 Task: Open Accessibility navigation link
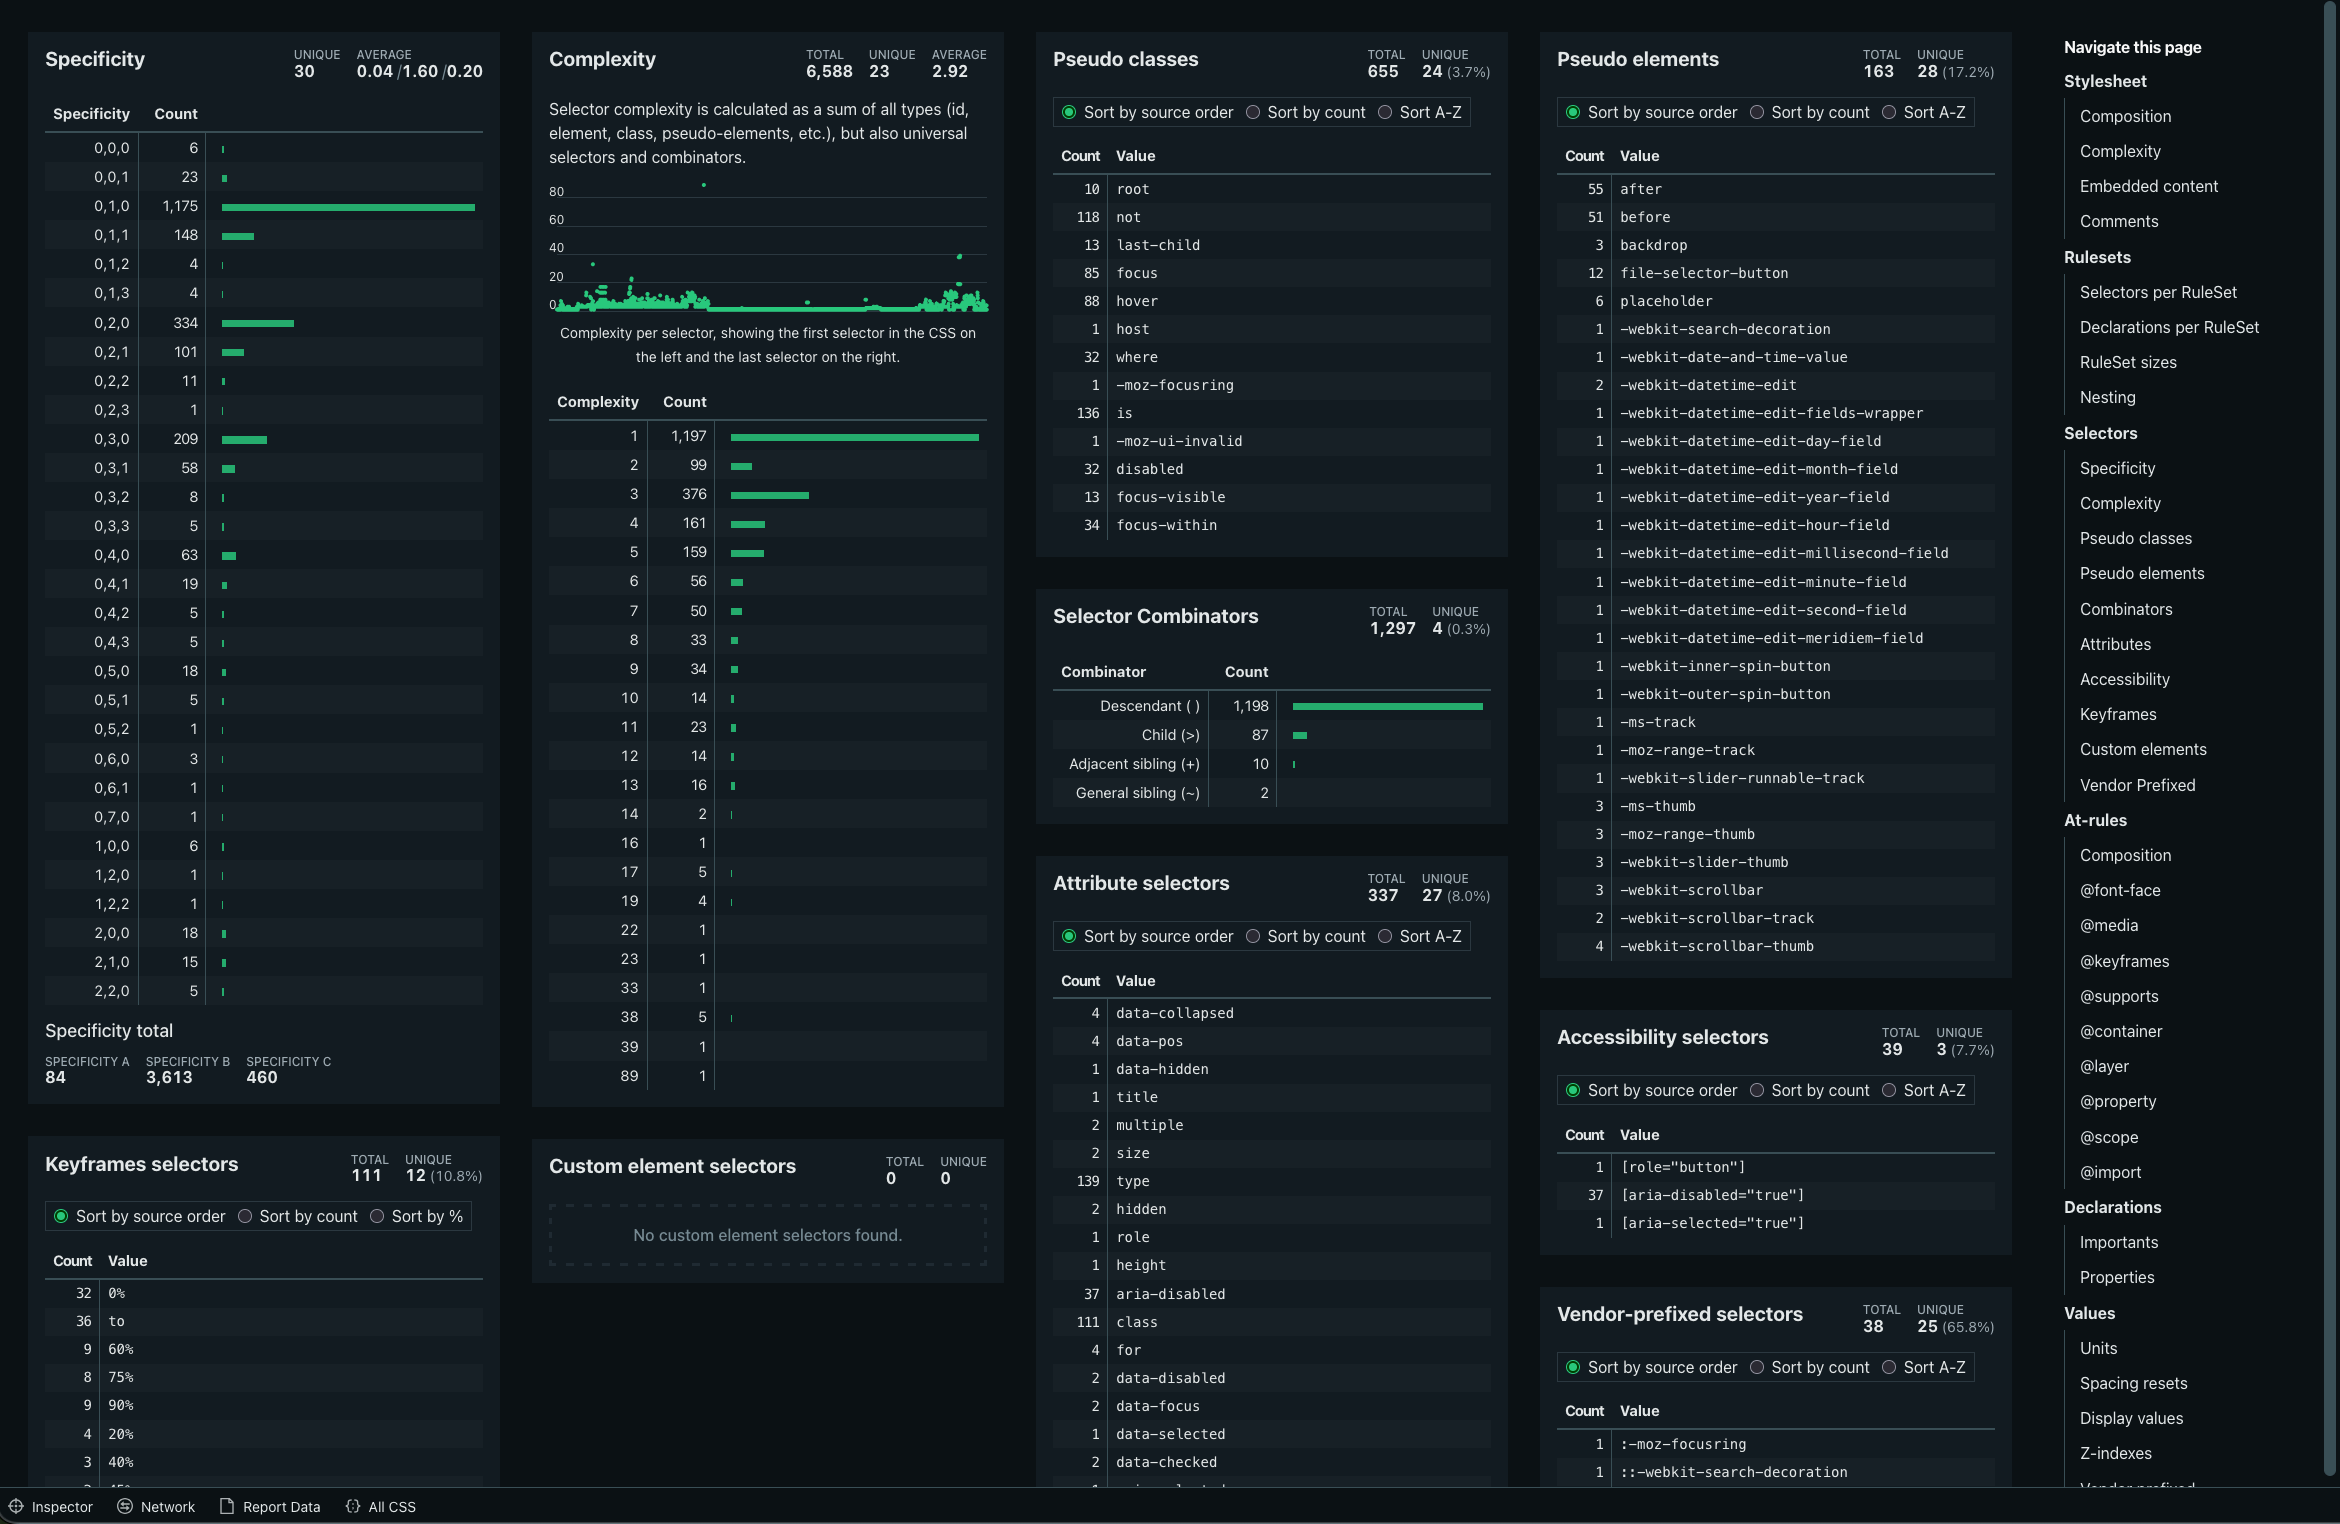[x=2124, y=679]
